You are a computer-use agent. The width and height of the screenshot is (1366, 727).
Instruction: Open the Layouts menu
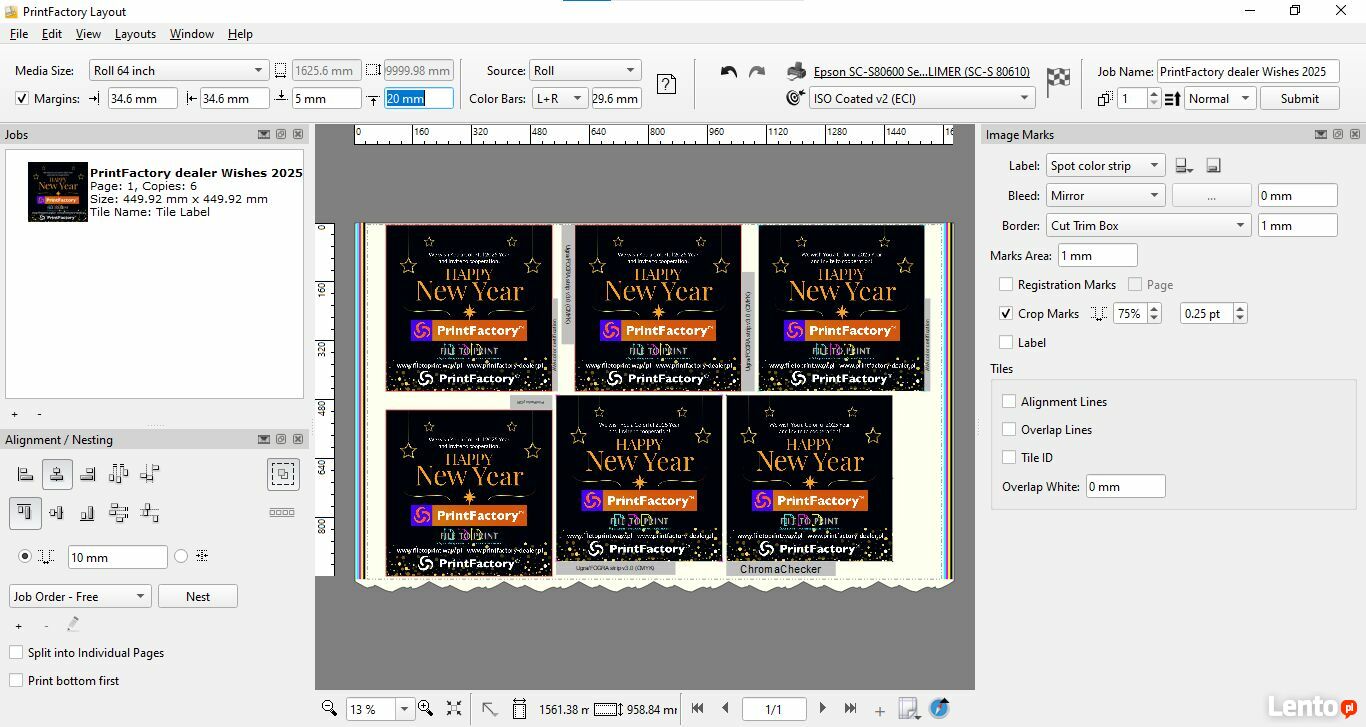(x=135, y=34)
